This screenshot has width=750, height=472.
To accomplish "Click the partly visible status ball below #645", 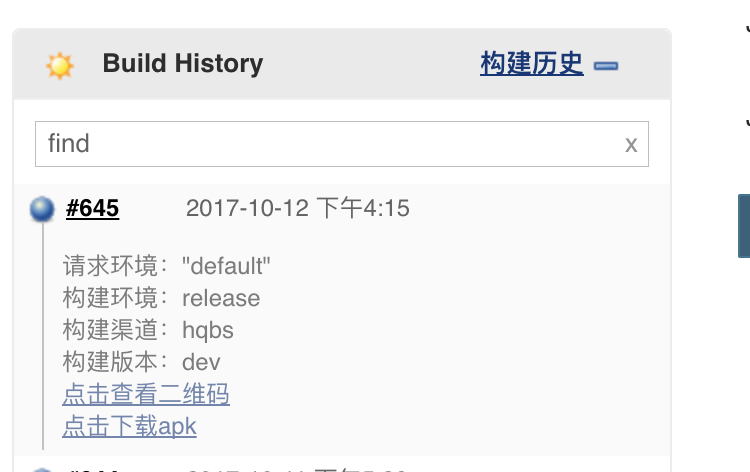I will click(42, 470).
